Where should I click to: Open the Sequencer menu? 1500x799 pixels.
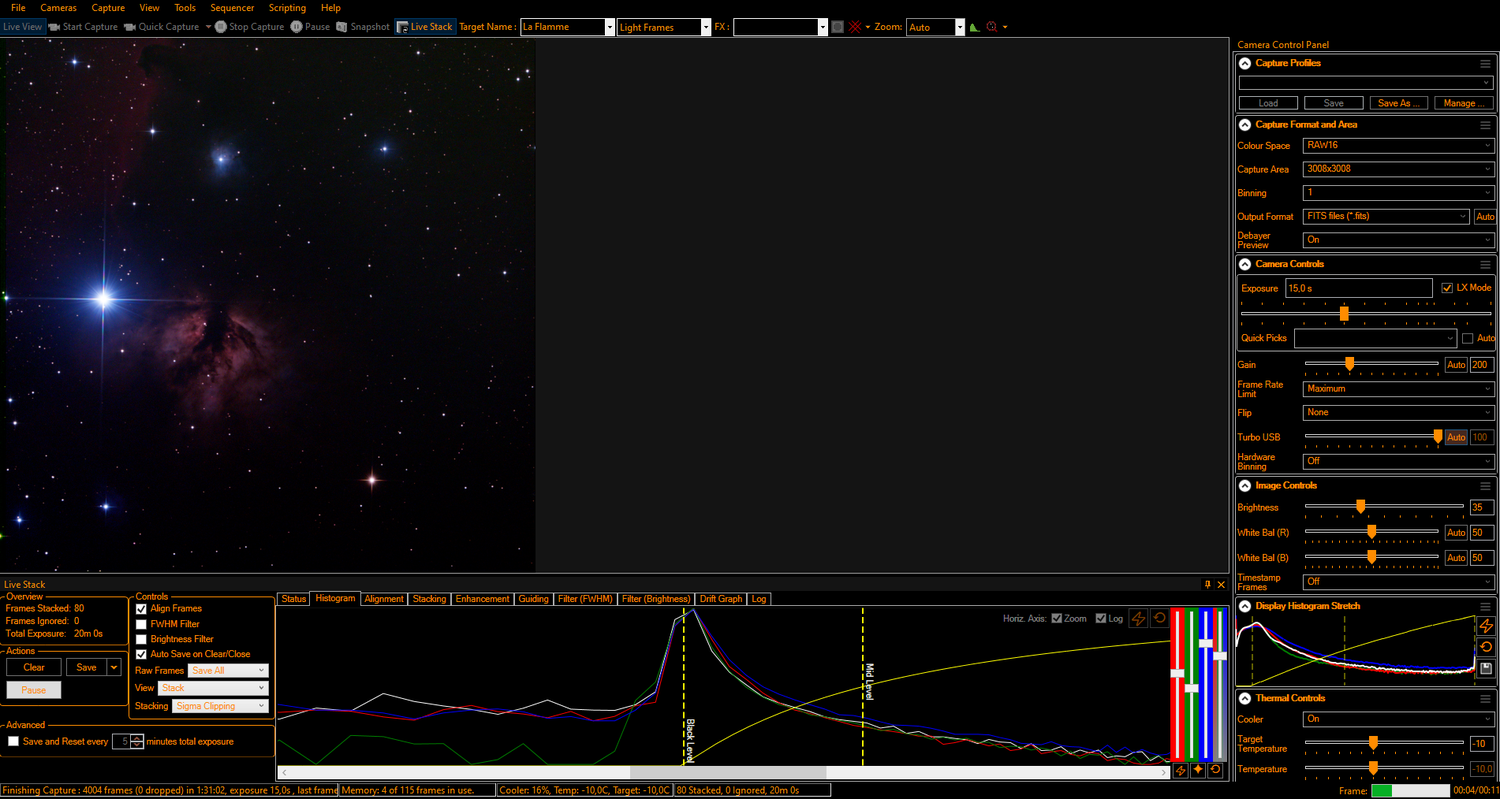click(x=232, y=8)
